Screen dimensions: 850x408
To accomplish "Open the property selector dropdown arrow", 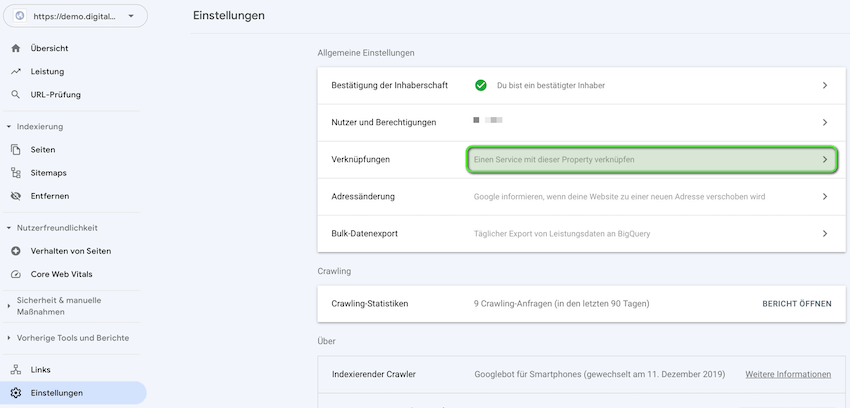I will coord(131,16).
